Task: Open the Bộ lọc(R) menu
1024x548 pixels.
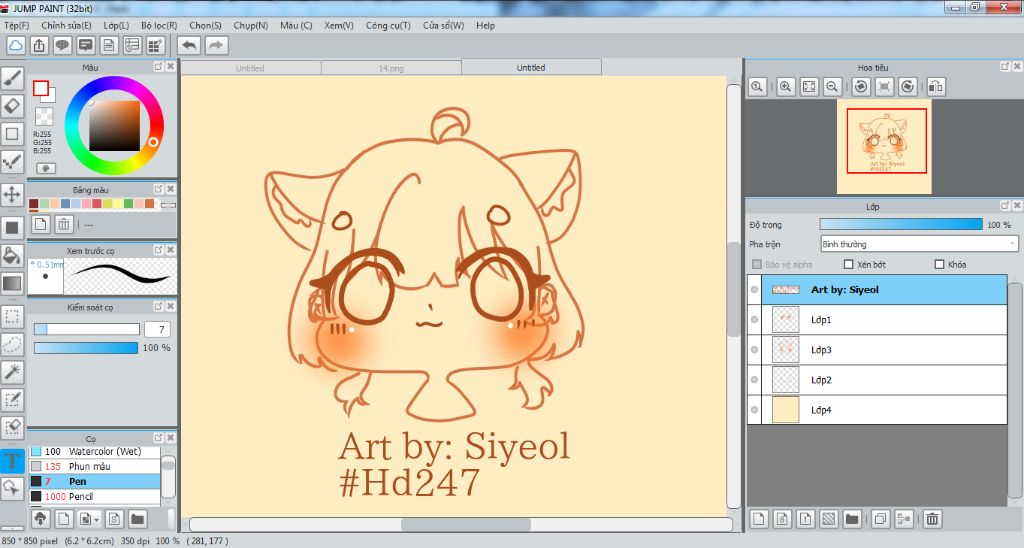Action: point(159,25)
